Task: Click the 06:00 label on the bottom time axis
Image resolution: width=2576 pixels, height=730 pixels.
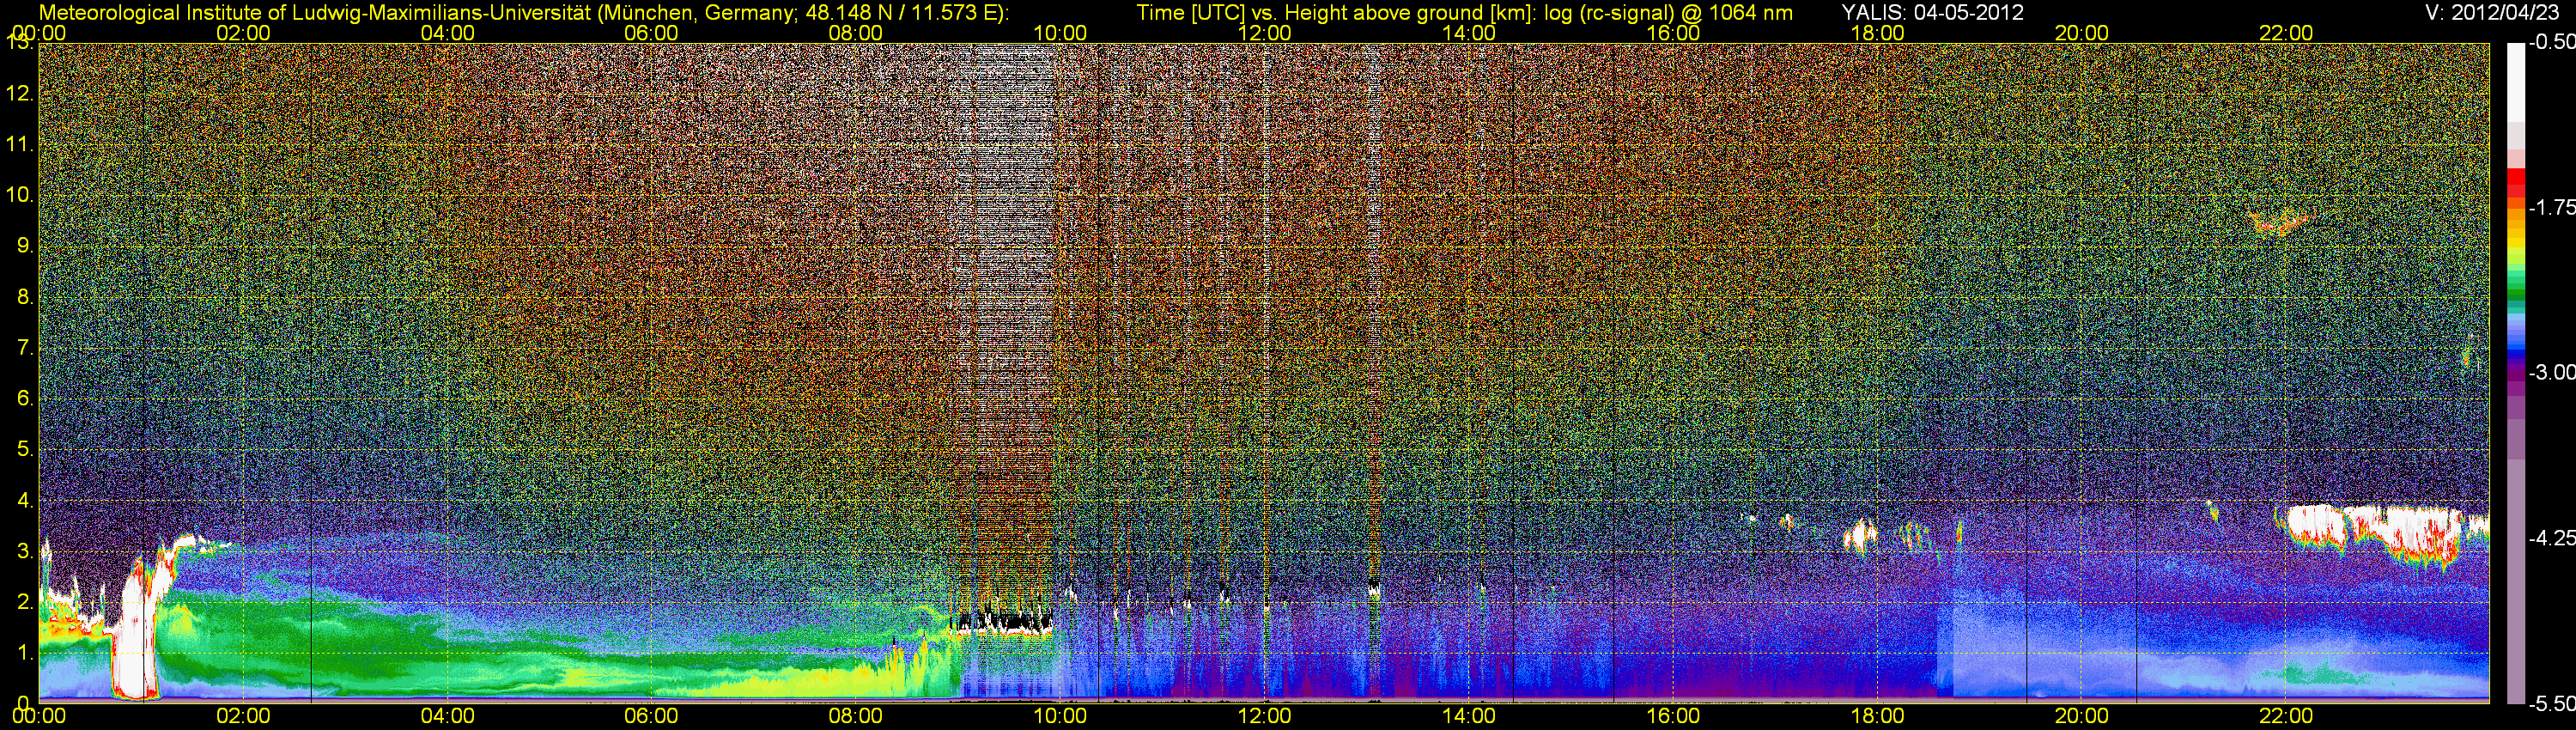Action: click(x=651, y=716)
